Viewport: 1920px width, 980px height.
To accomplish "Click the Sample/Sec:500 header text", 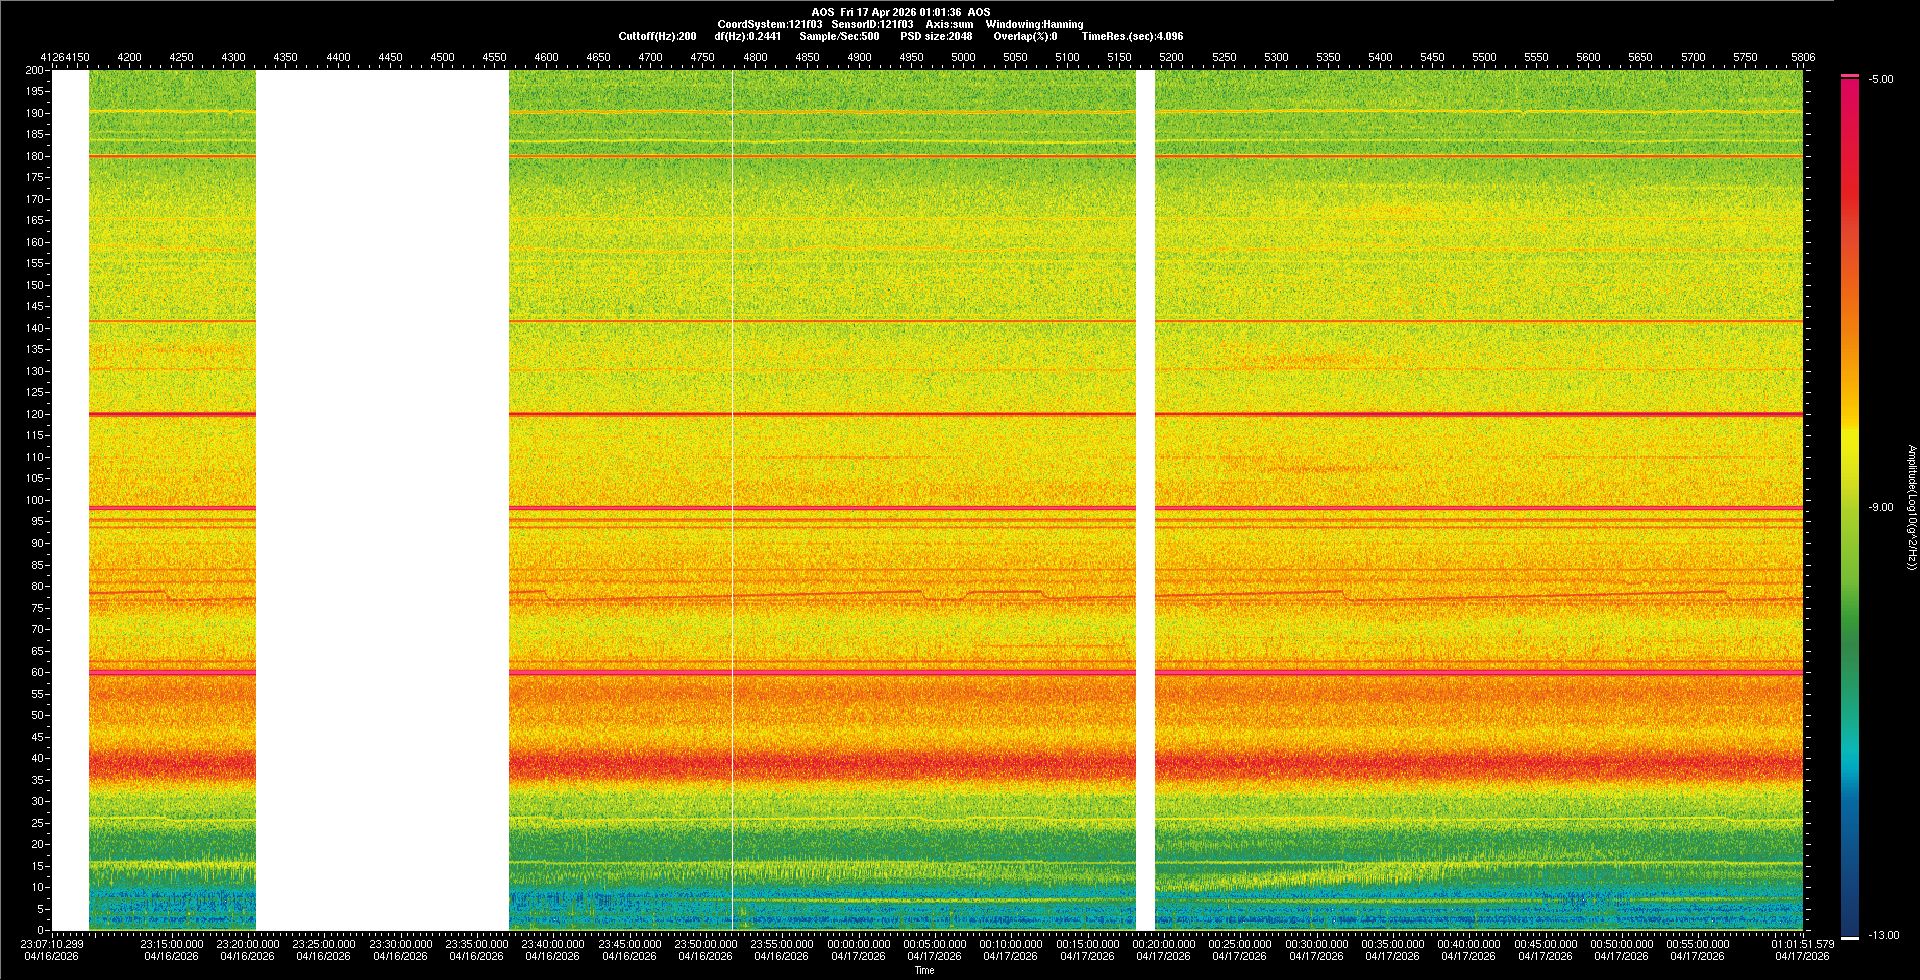I will (x=839, y=36).
